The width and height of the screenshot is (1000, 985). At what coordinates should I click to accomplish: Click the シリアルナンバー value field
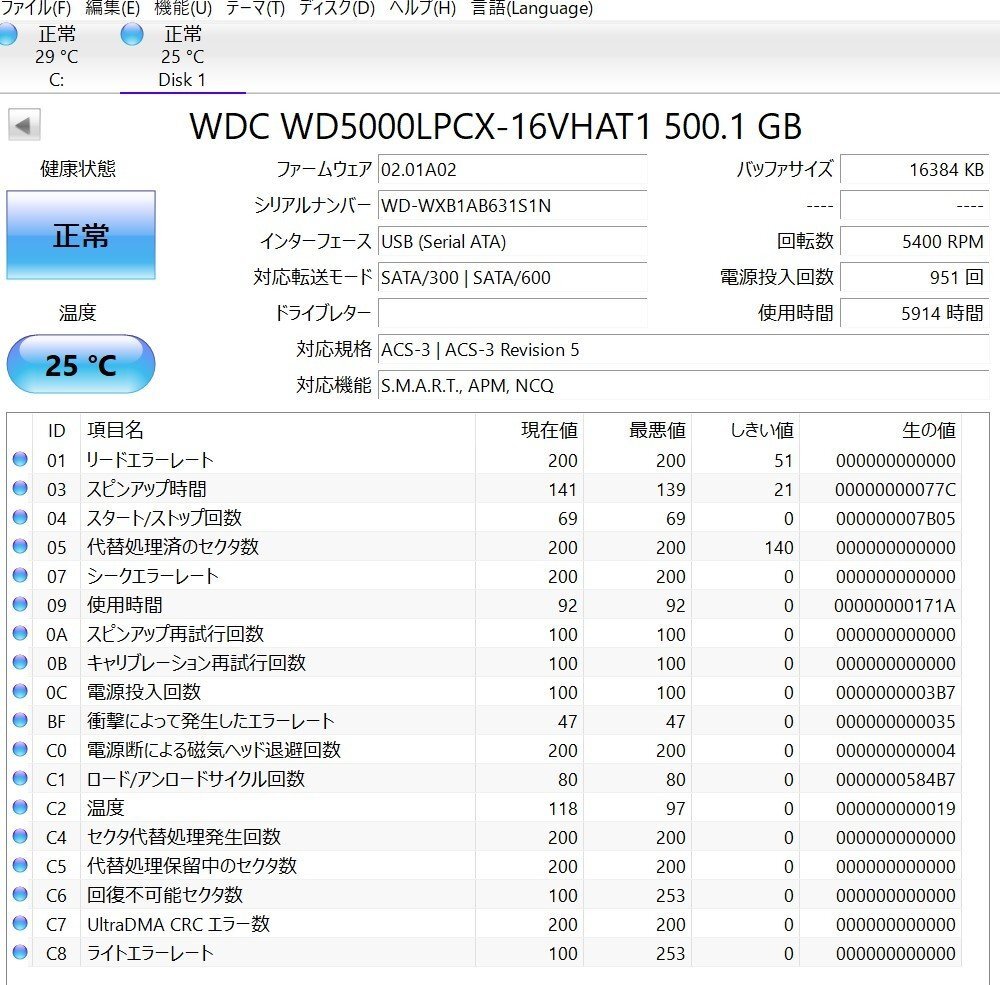(513, 206)
